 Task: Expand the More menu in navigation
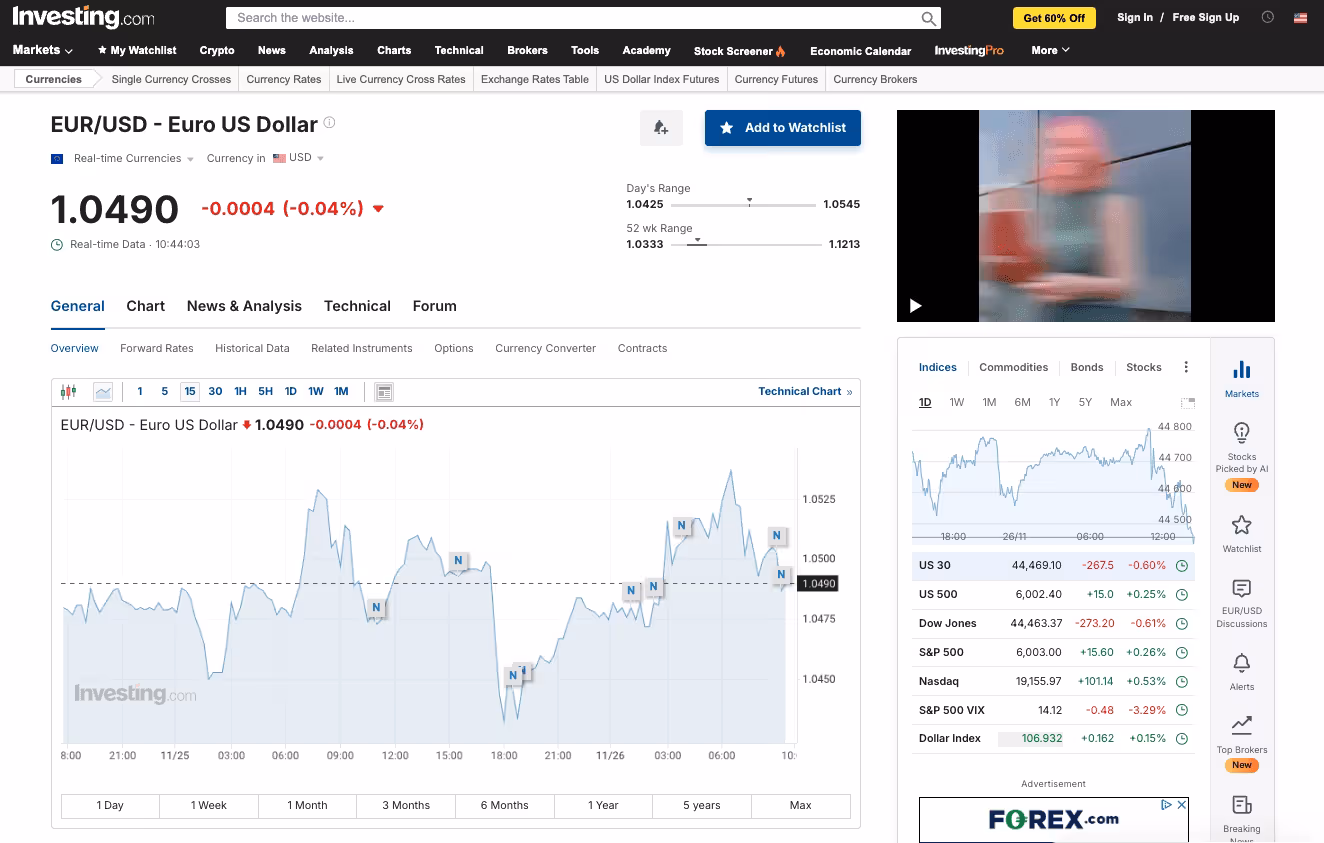tap(1050, 50)
